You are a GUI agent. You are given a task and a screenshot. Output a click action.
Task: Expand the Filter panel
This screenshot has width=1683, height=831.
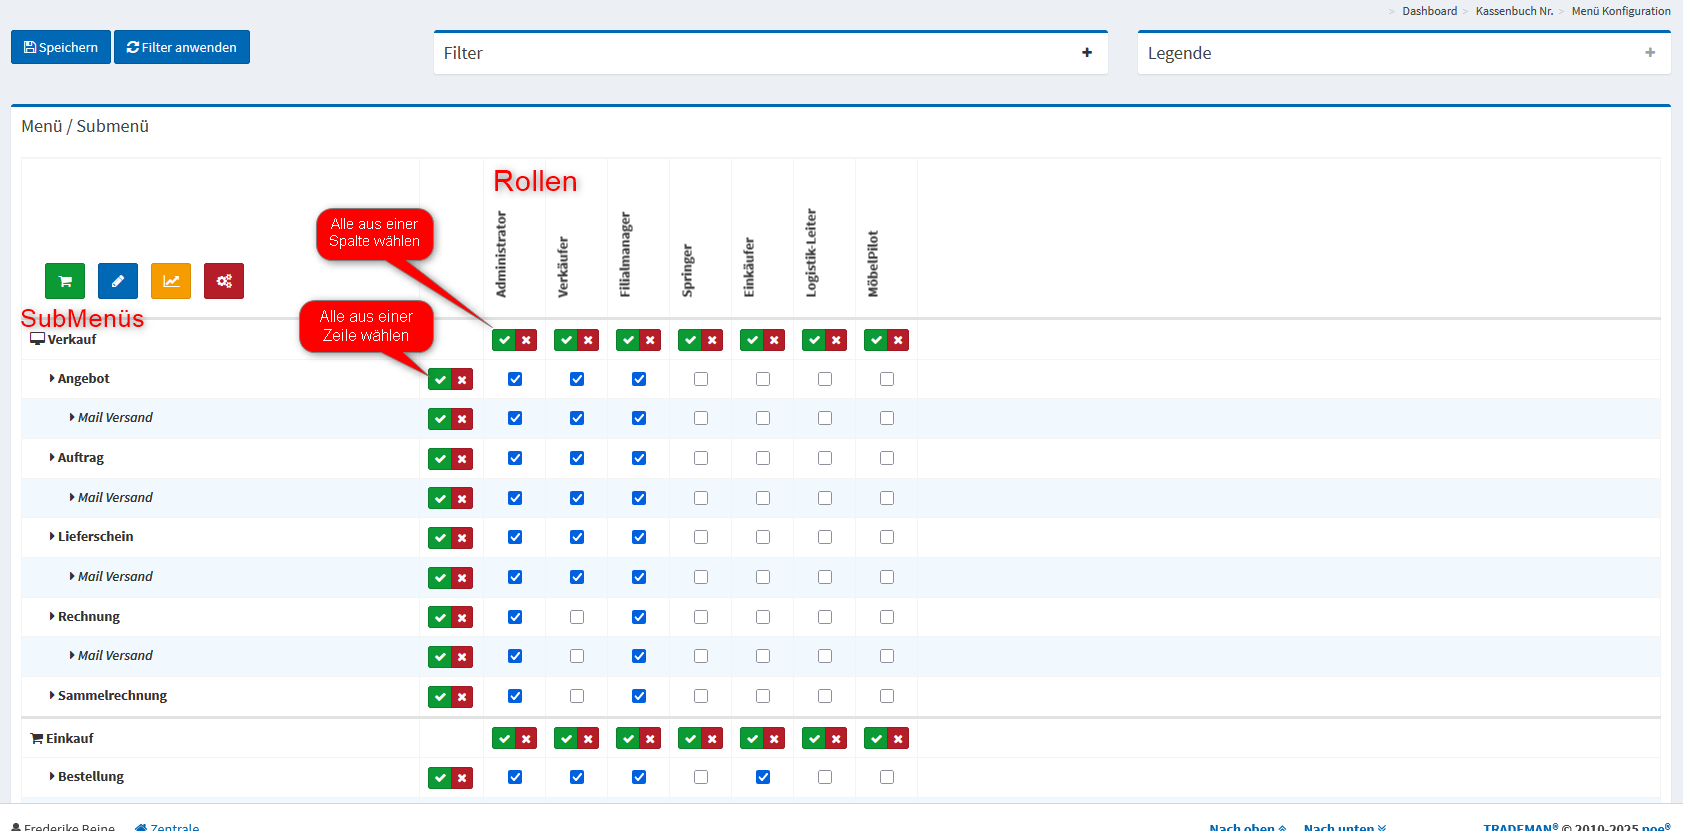click(1087, 53)
